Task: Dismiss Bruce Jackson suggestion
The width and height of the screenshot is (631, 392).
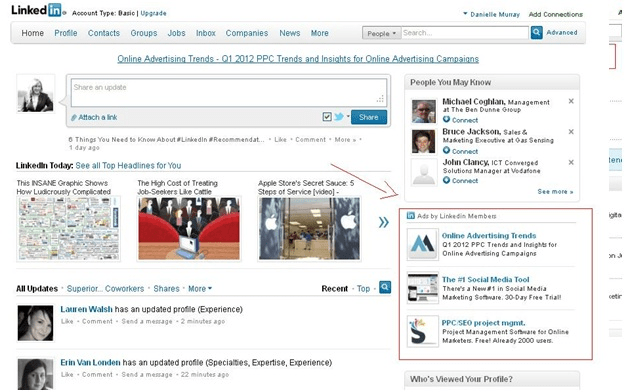Action: coord(571,132)
